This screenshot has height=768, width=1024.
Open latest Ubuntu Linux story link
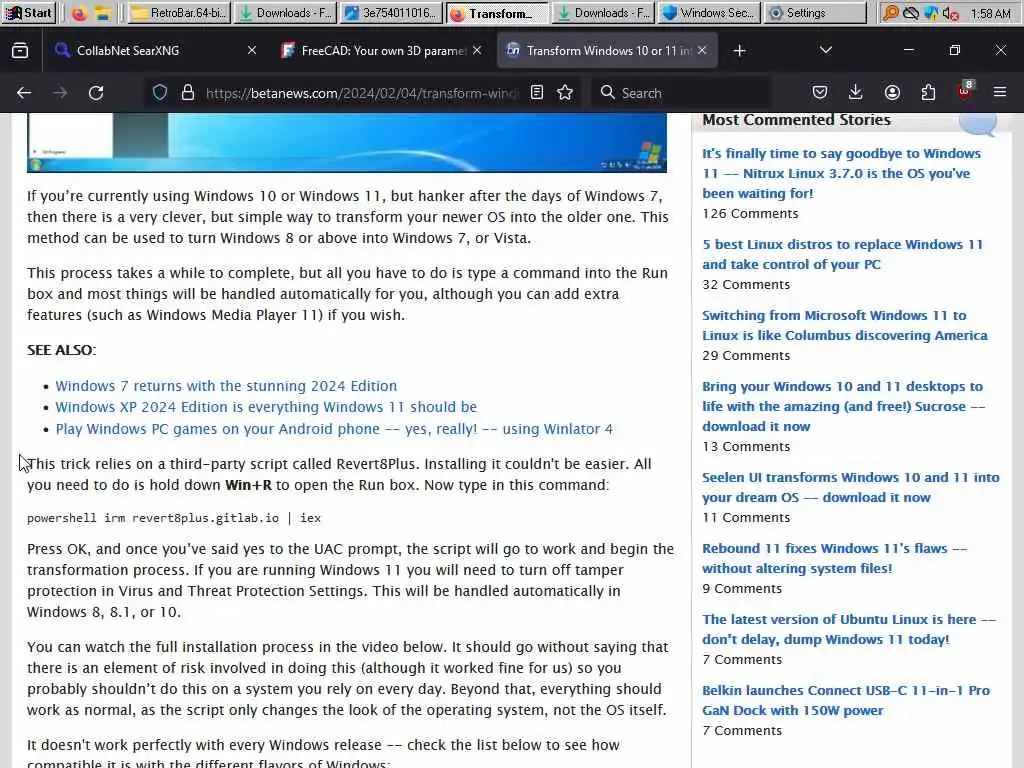pyautogui.click(x=849, y=629)
